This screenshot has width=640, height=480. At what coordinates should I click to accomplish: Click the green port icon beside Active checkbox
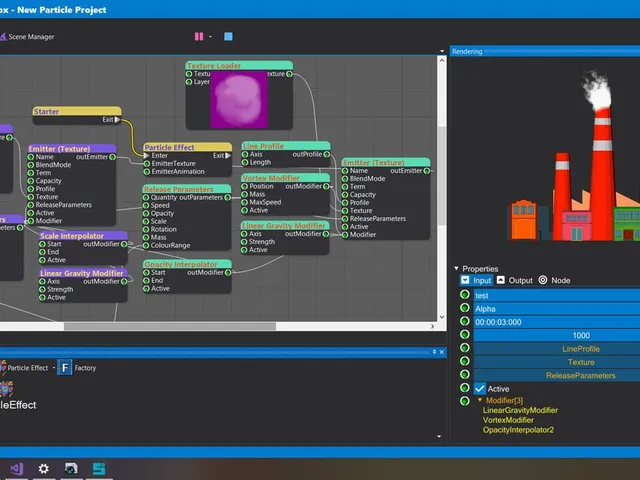point(464,388)
